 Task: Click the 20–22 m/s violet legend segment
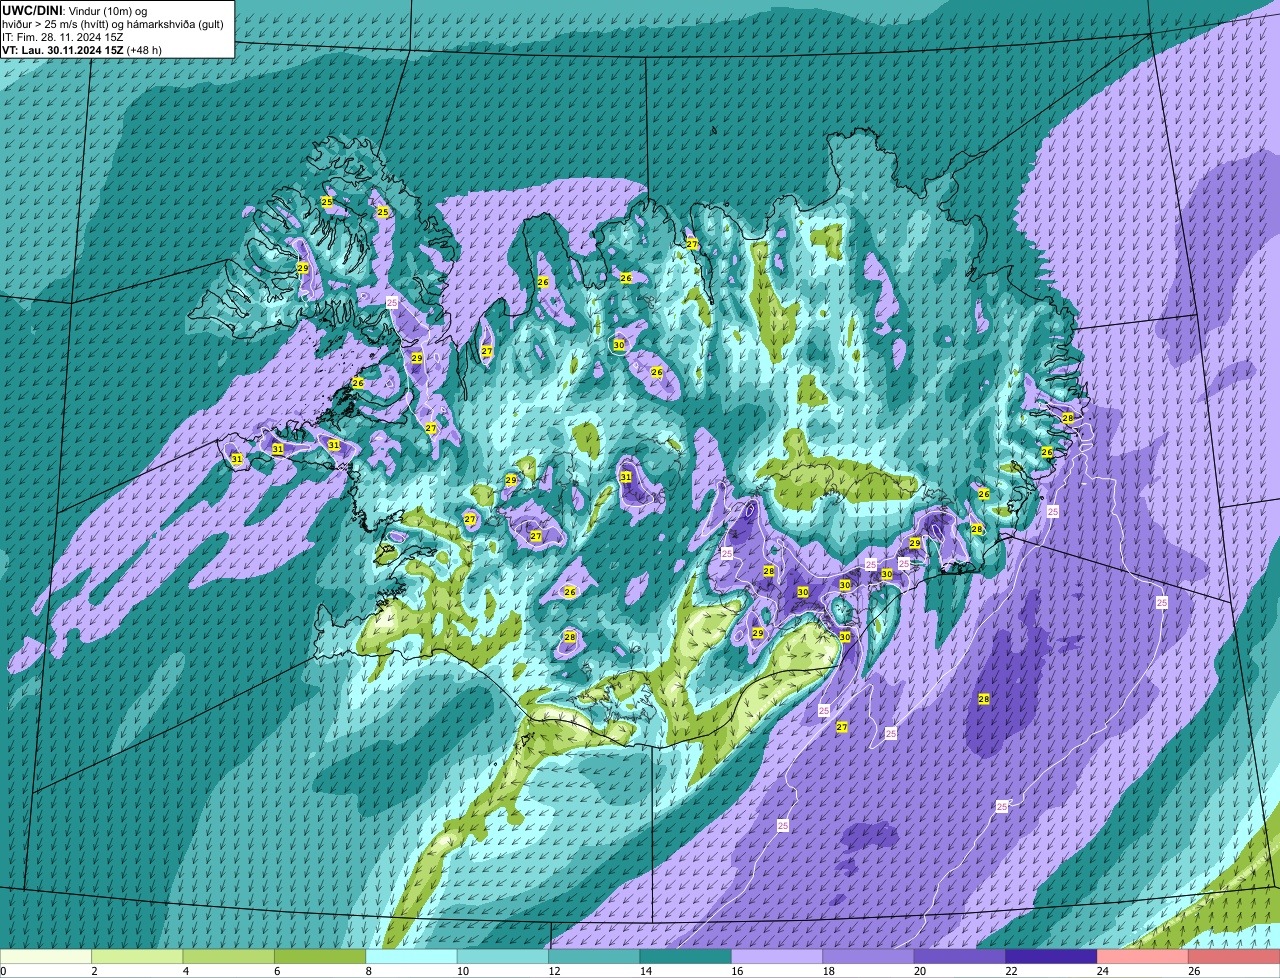click(960, 956)
